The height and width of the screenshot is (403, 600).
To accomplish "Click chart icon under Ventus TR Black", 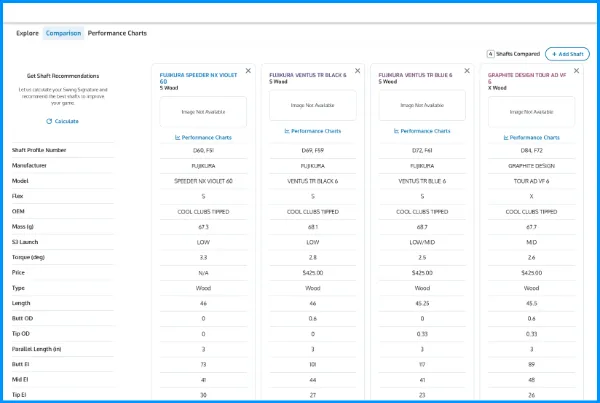I will point(286,131).
